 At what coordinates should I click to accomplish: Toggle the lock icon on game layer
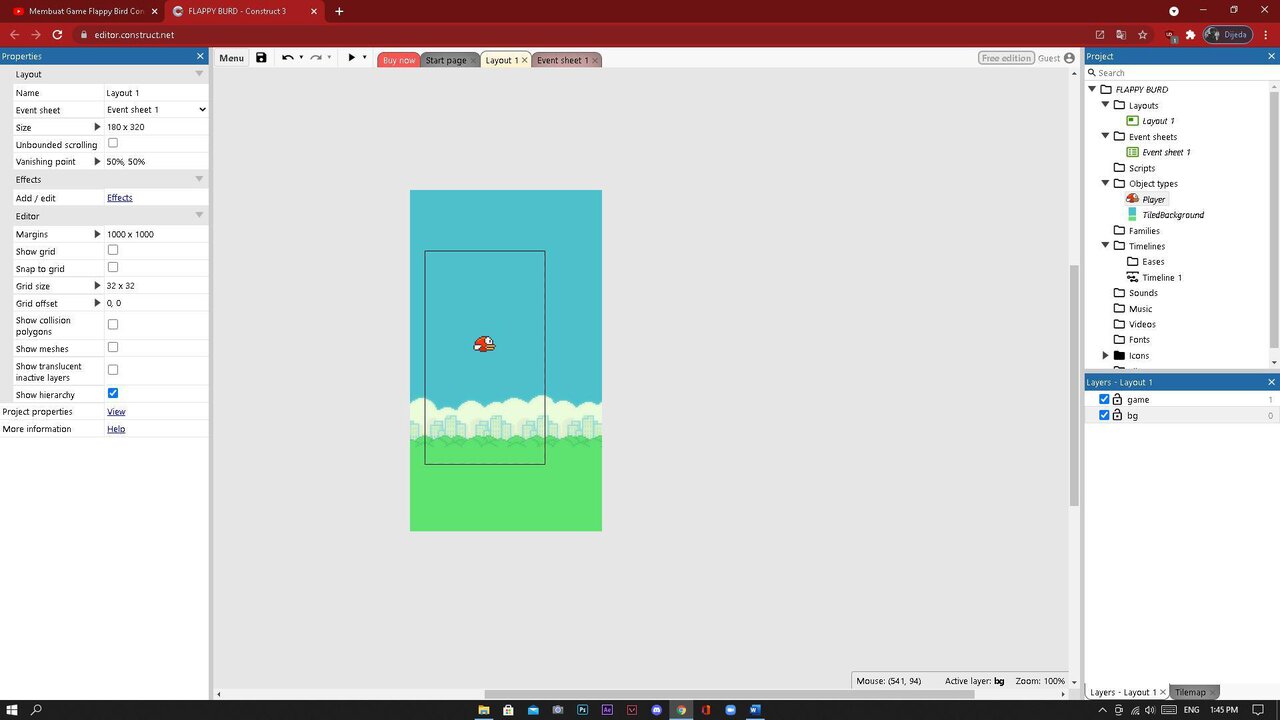(1117, 399)
